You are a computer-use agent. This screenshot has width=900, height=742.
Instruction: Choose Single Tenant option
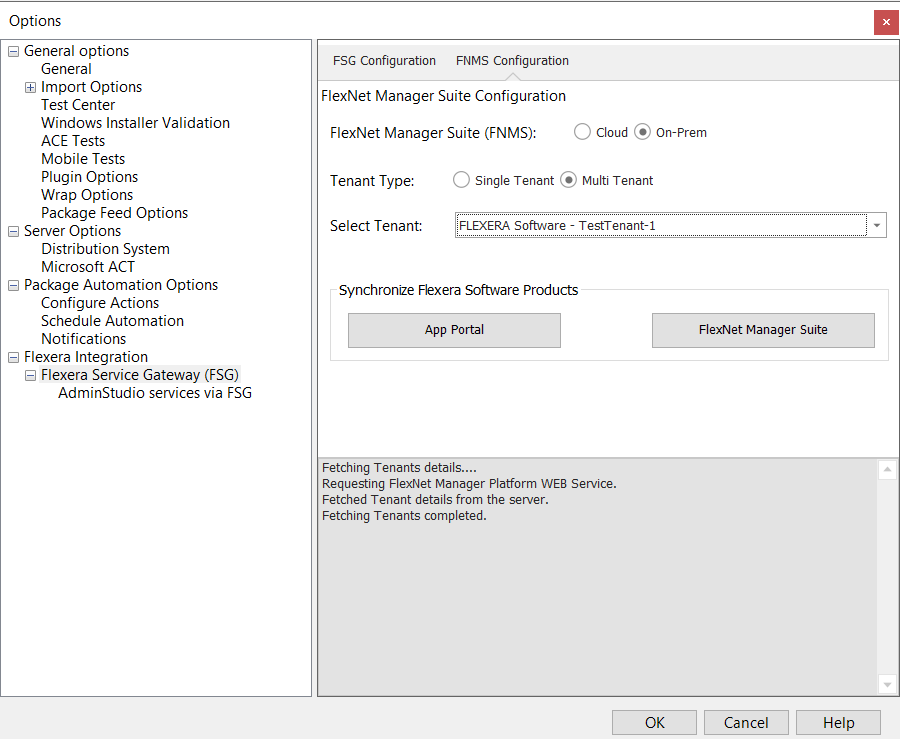(461, 180)
